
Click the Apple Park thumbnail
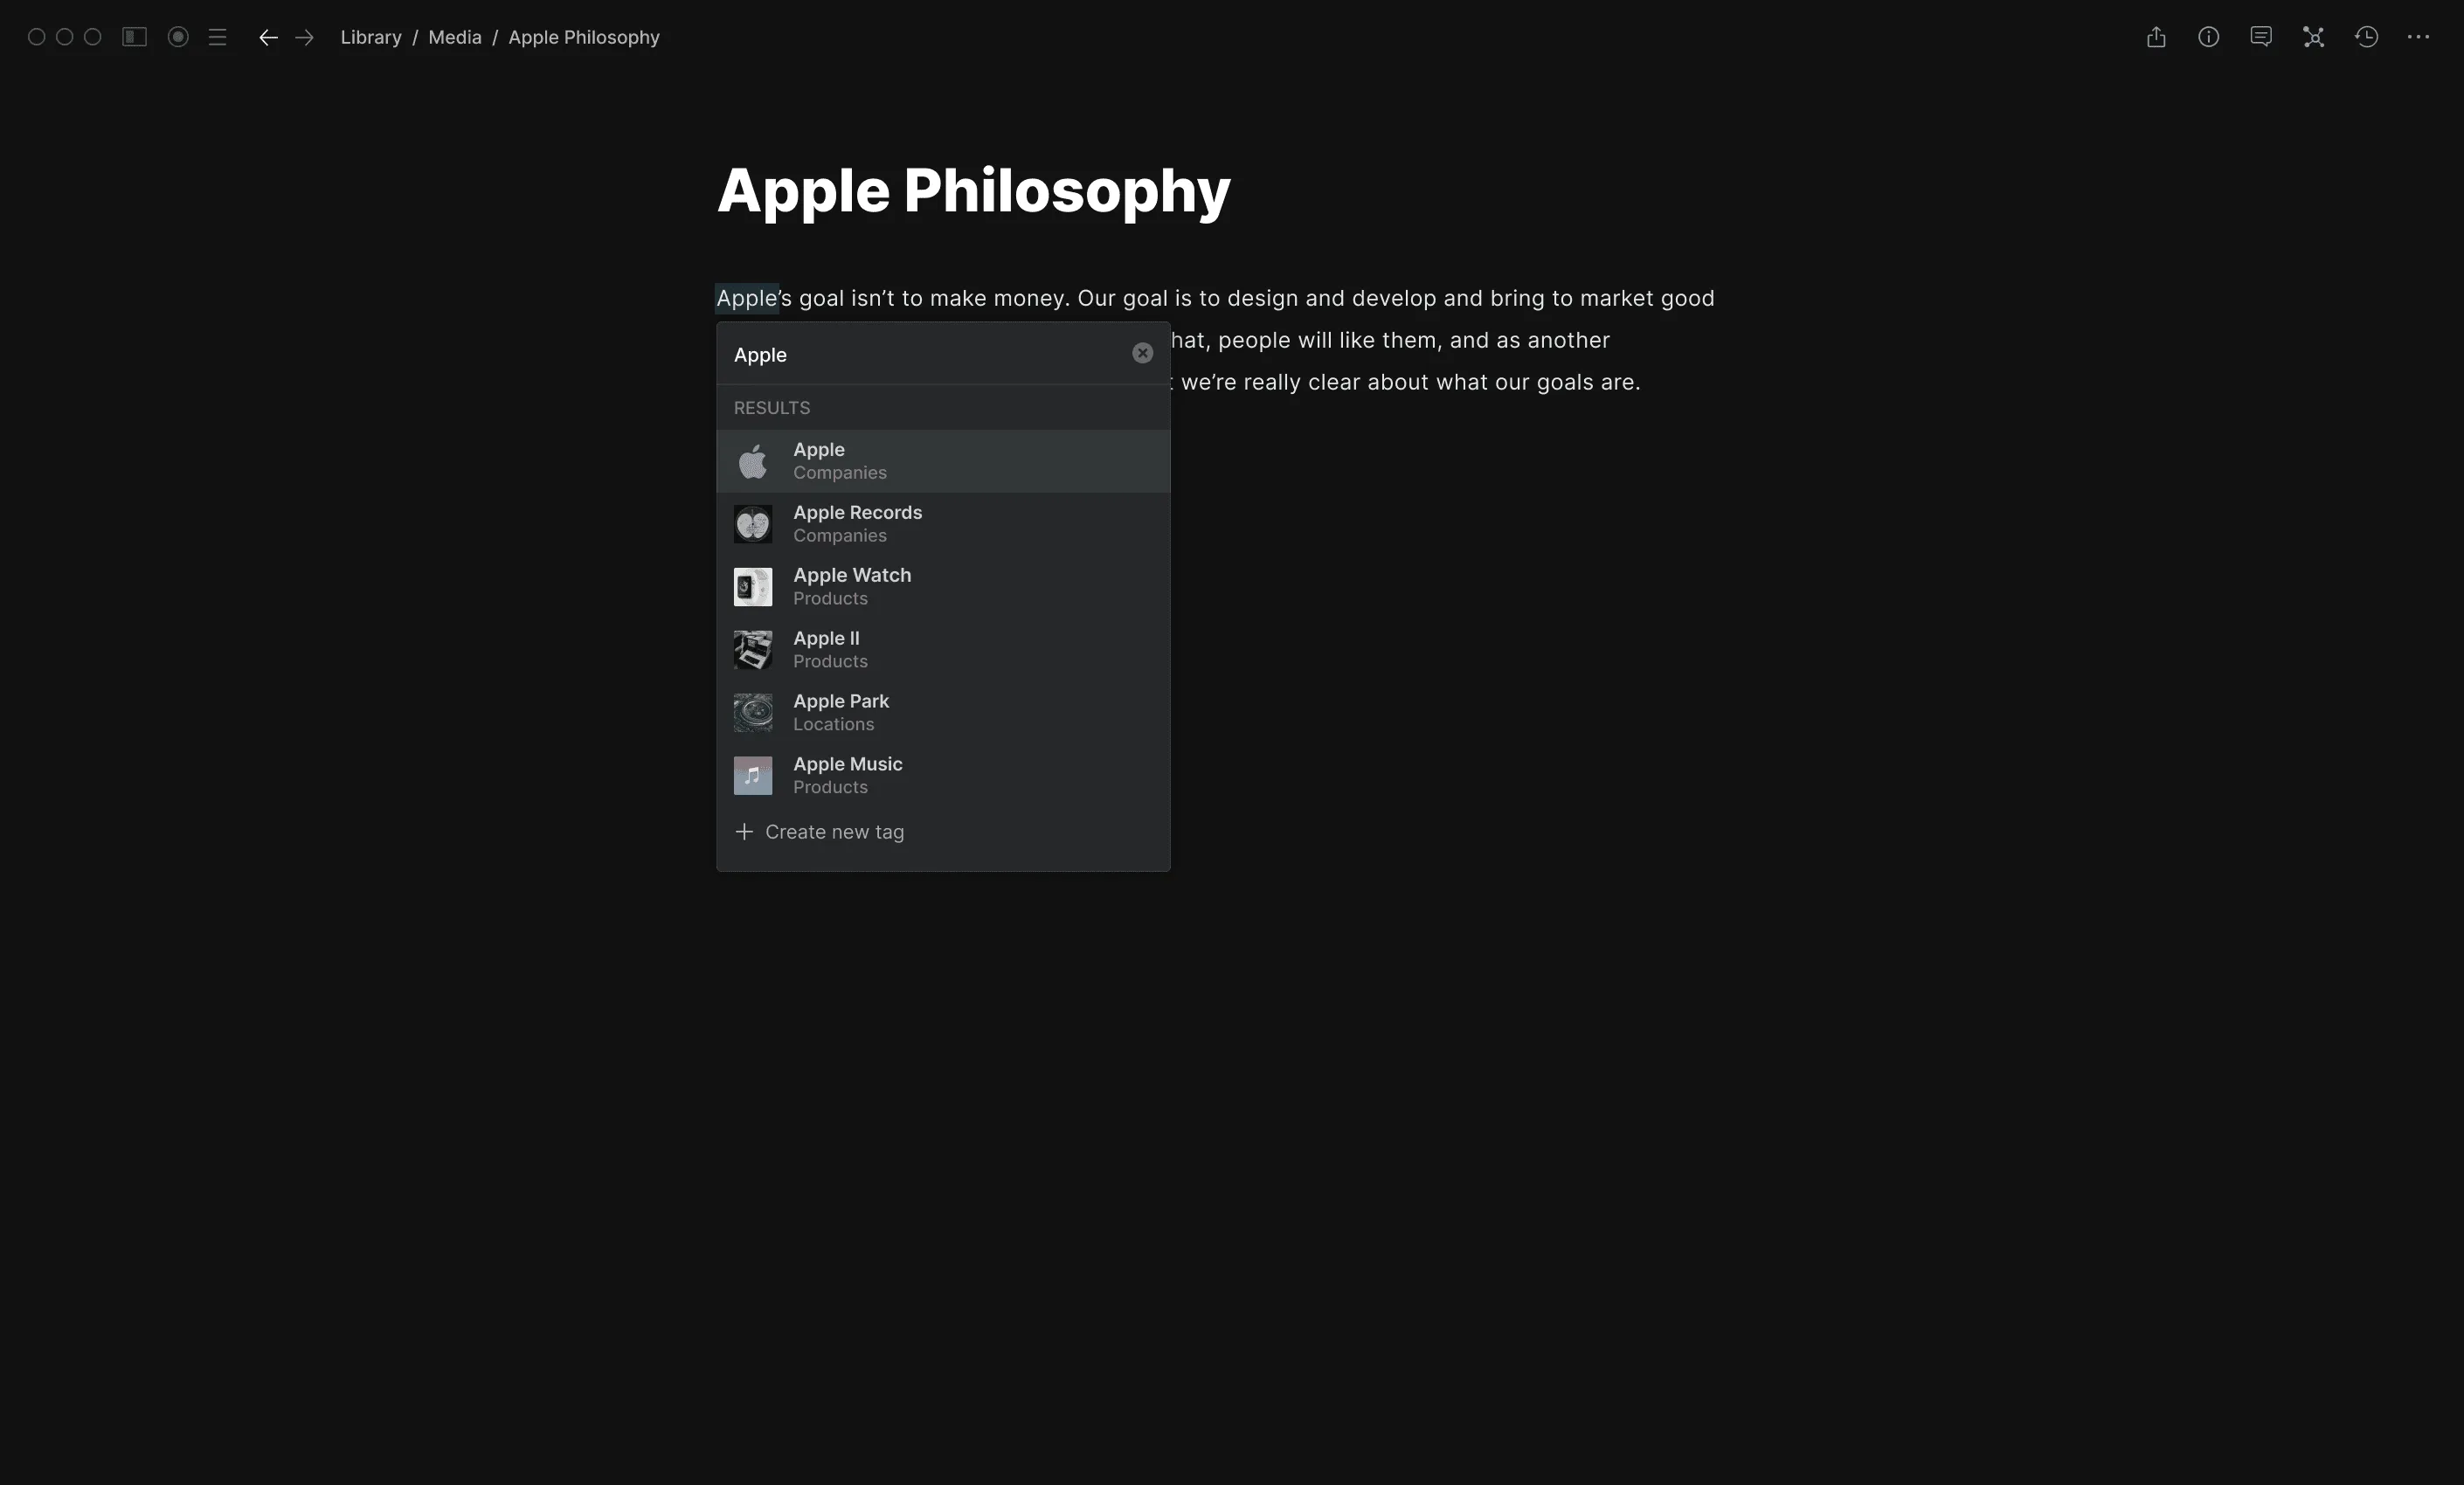click(753, 713)
